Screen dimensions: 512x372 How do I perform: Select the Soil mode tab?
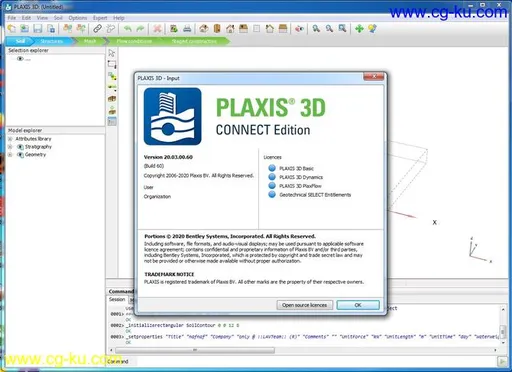[x=20, y=41]
